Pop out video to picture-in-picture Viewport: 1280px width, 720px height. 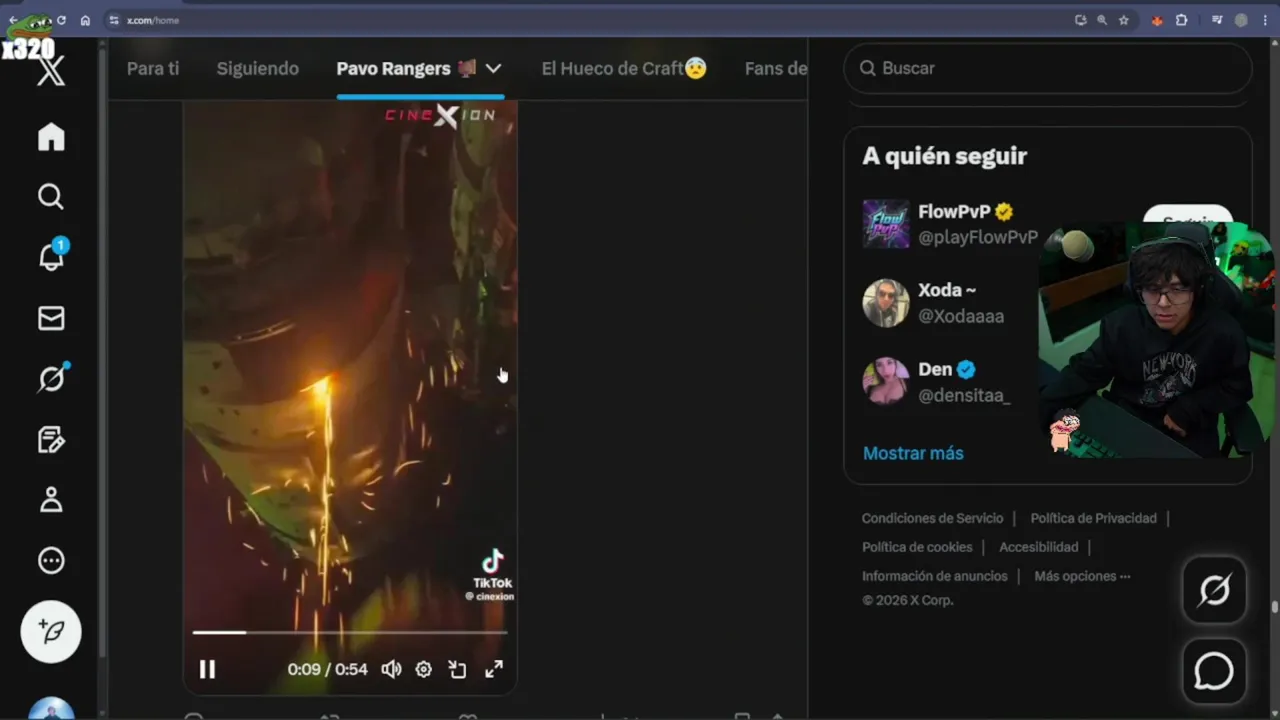tap(458, 669)
